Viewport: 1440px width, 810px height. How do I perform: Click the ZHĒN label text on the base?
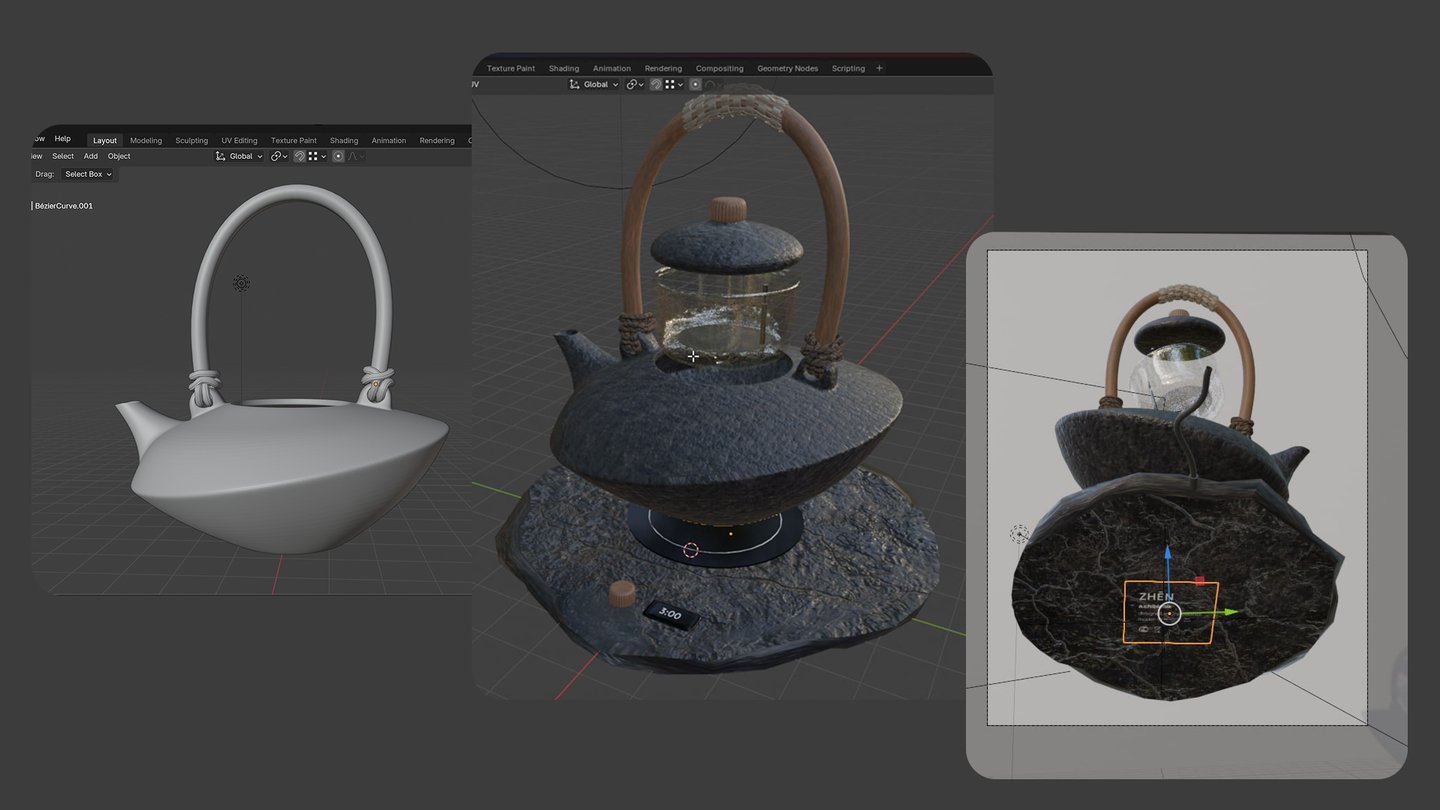[x=1156, y=597]
